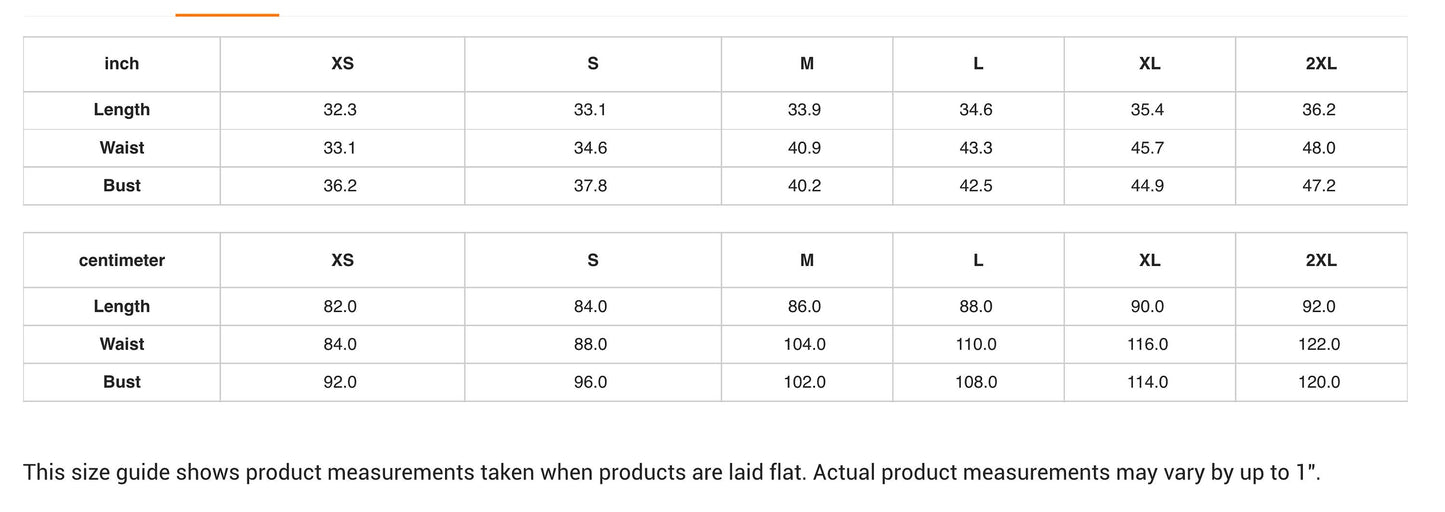
Task: Click the 116.0 waist value for XL
Action: coord(1148,344)
